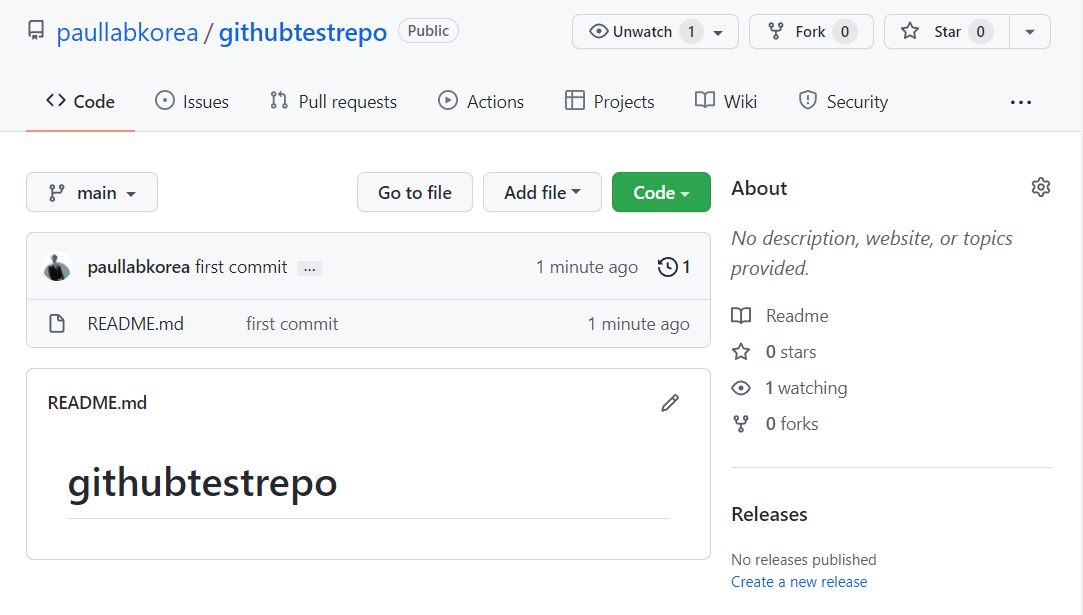The width and height of the screenshot is (1083, 615).
Task: Open the 1 watching link
Action: (x=806, y=388)
